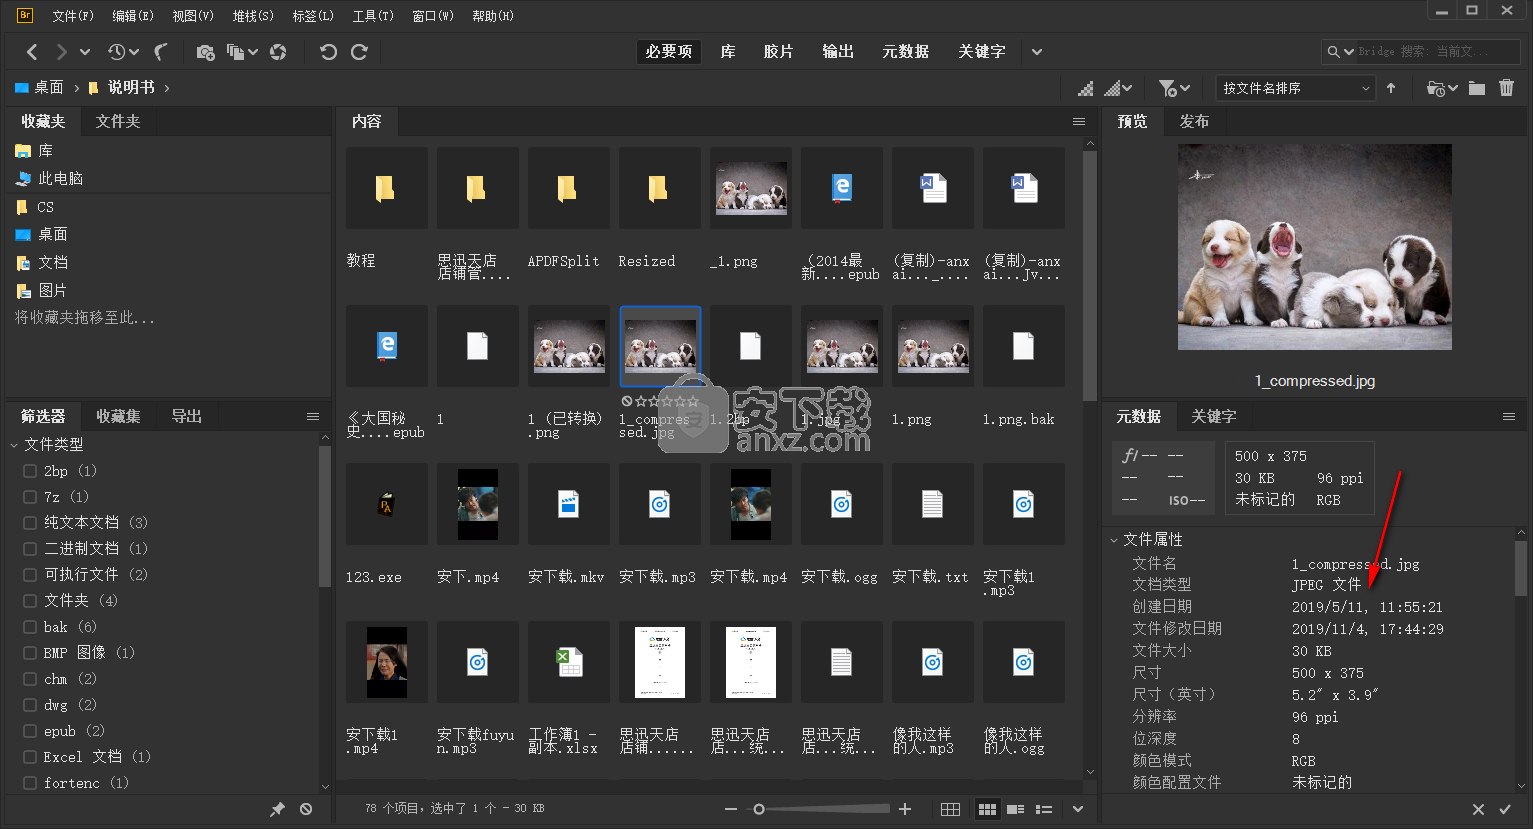
Task: Expand the workspace switcher chevron
Action: click(1037, 52)
